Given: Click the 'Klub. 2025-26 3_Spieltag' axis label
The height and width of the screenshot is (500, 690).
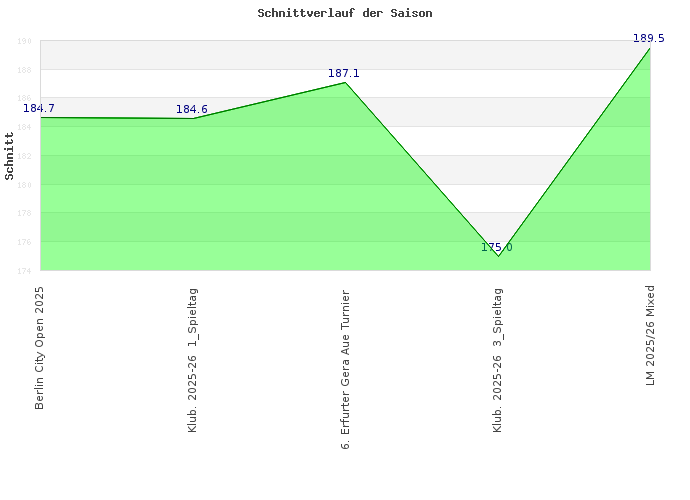Looking at the screenshot, I should pos(498,360).
